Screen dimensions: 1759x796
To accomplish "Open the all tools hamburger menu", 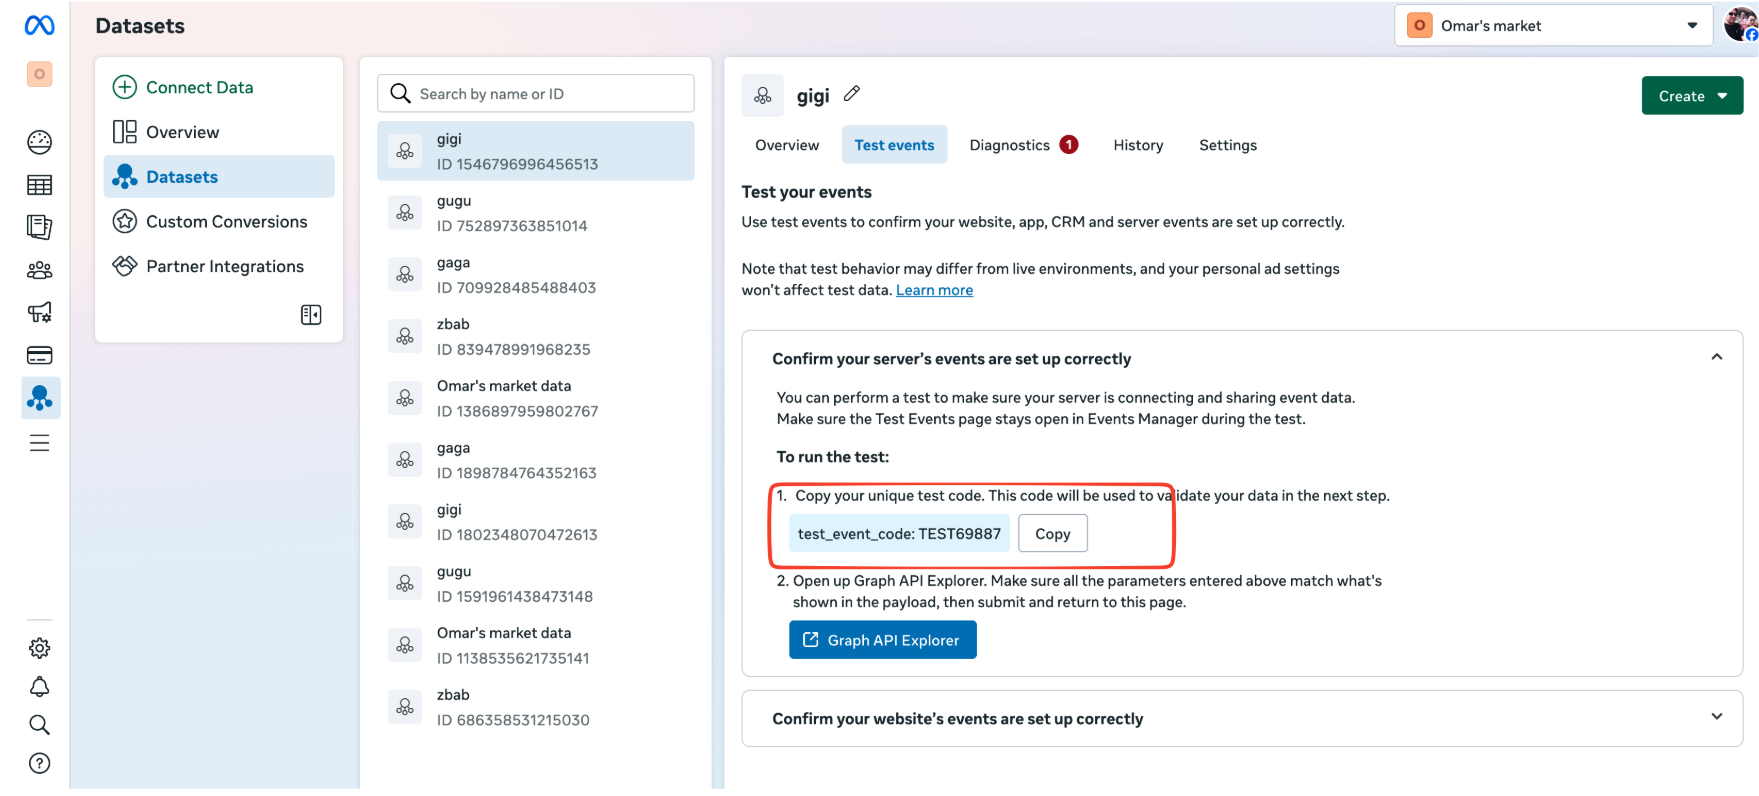I will click(39, 443).
